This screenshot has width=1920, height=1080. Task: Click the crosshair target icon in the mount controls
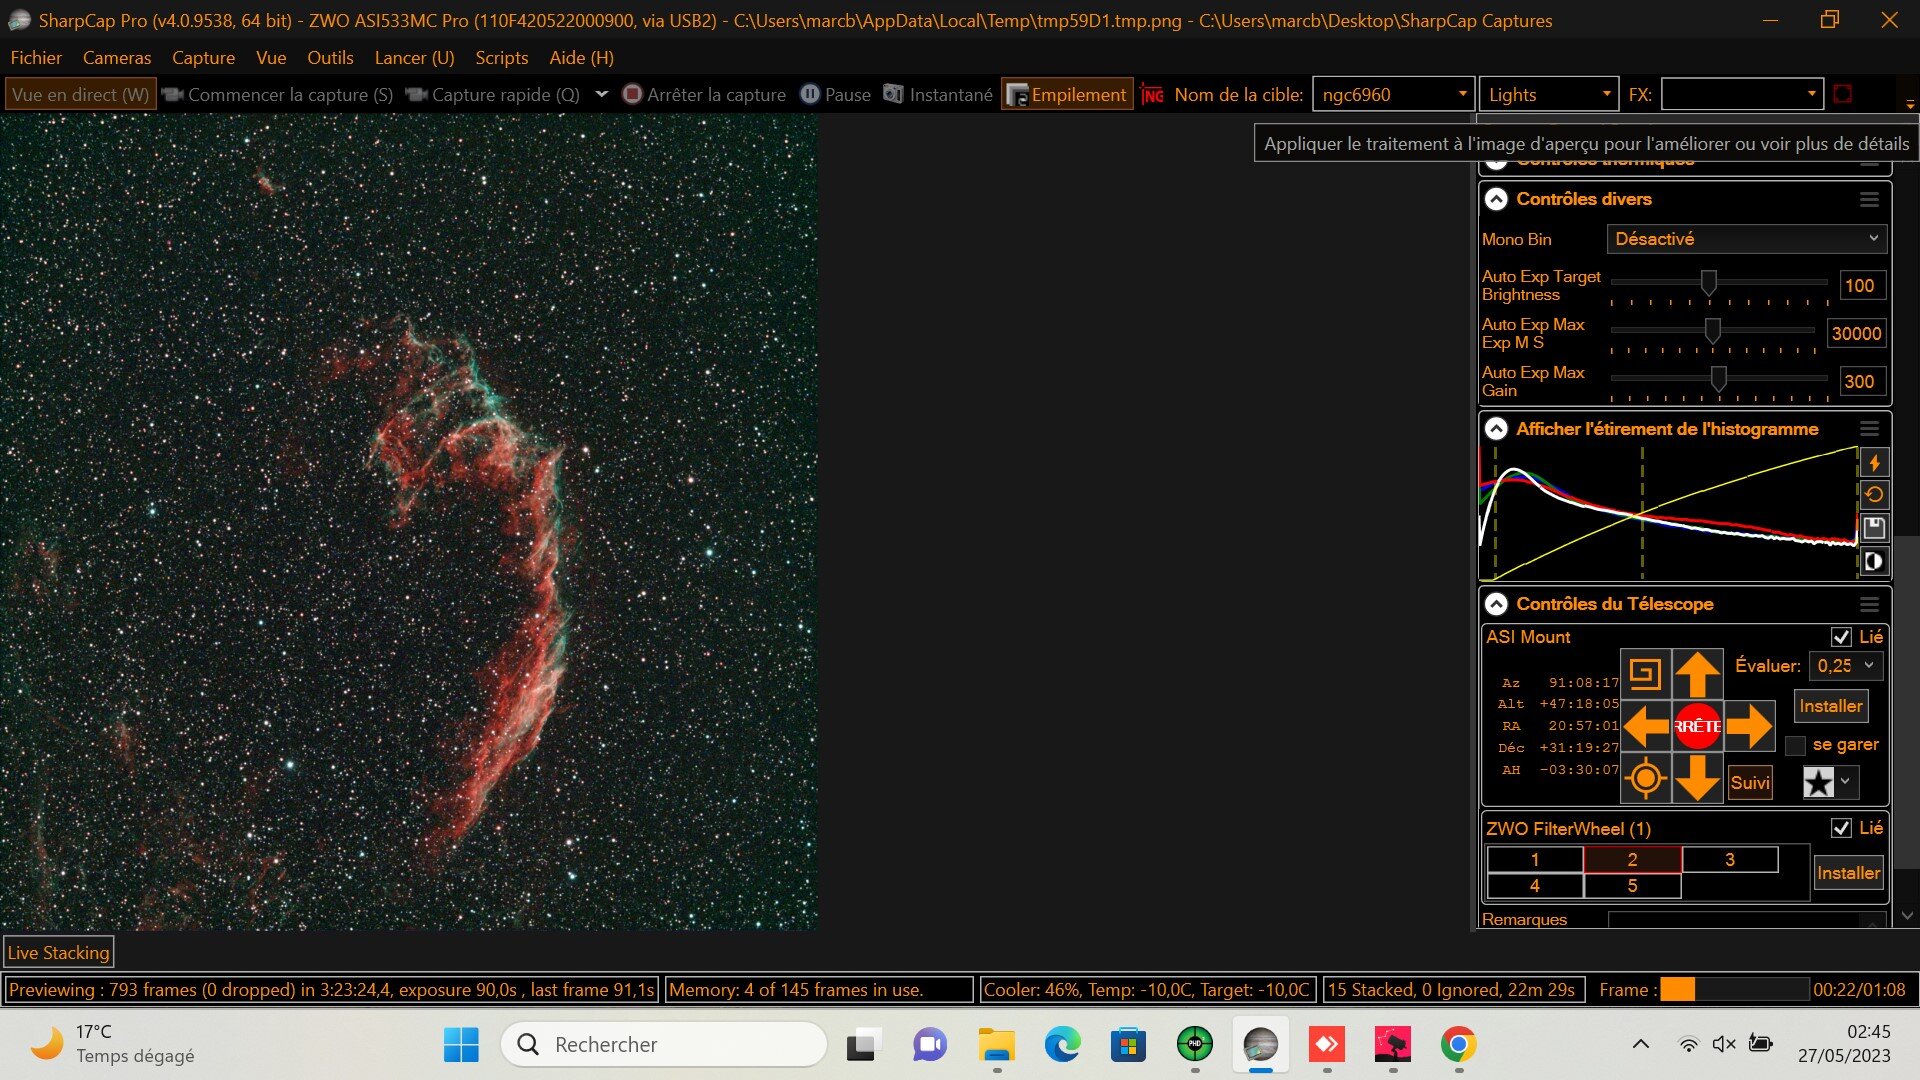click(x=1645, y=778)
